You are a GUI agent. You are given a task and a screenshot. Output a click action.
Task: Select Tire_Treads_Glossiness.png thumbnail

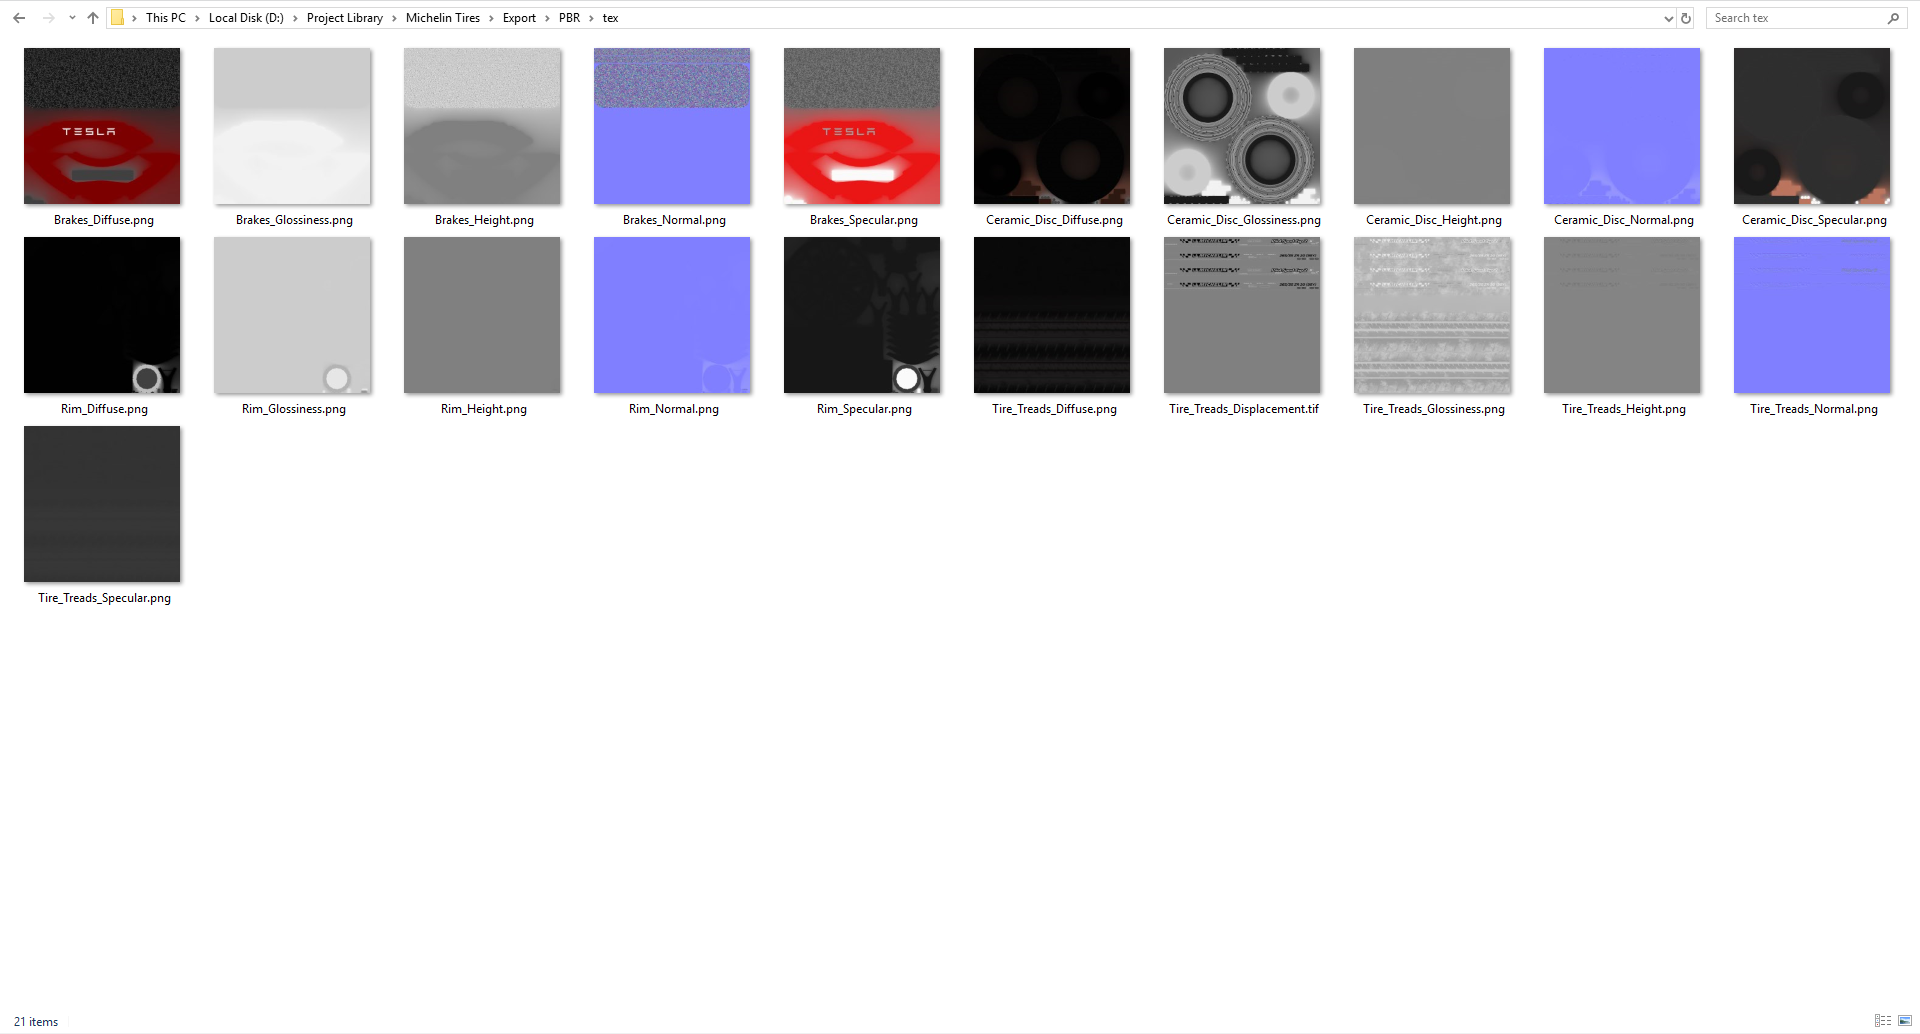click(1432, 315)
